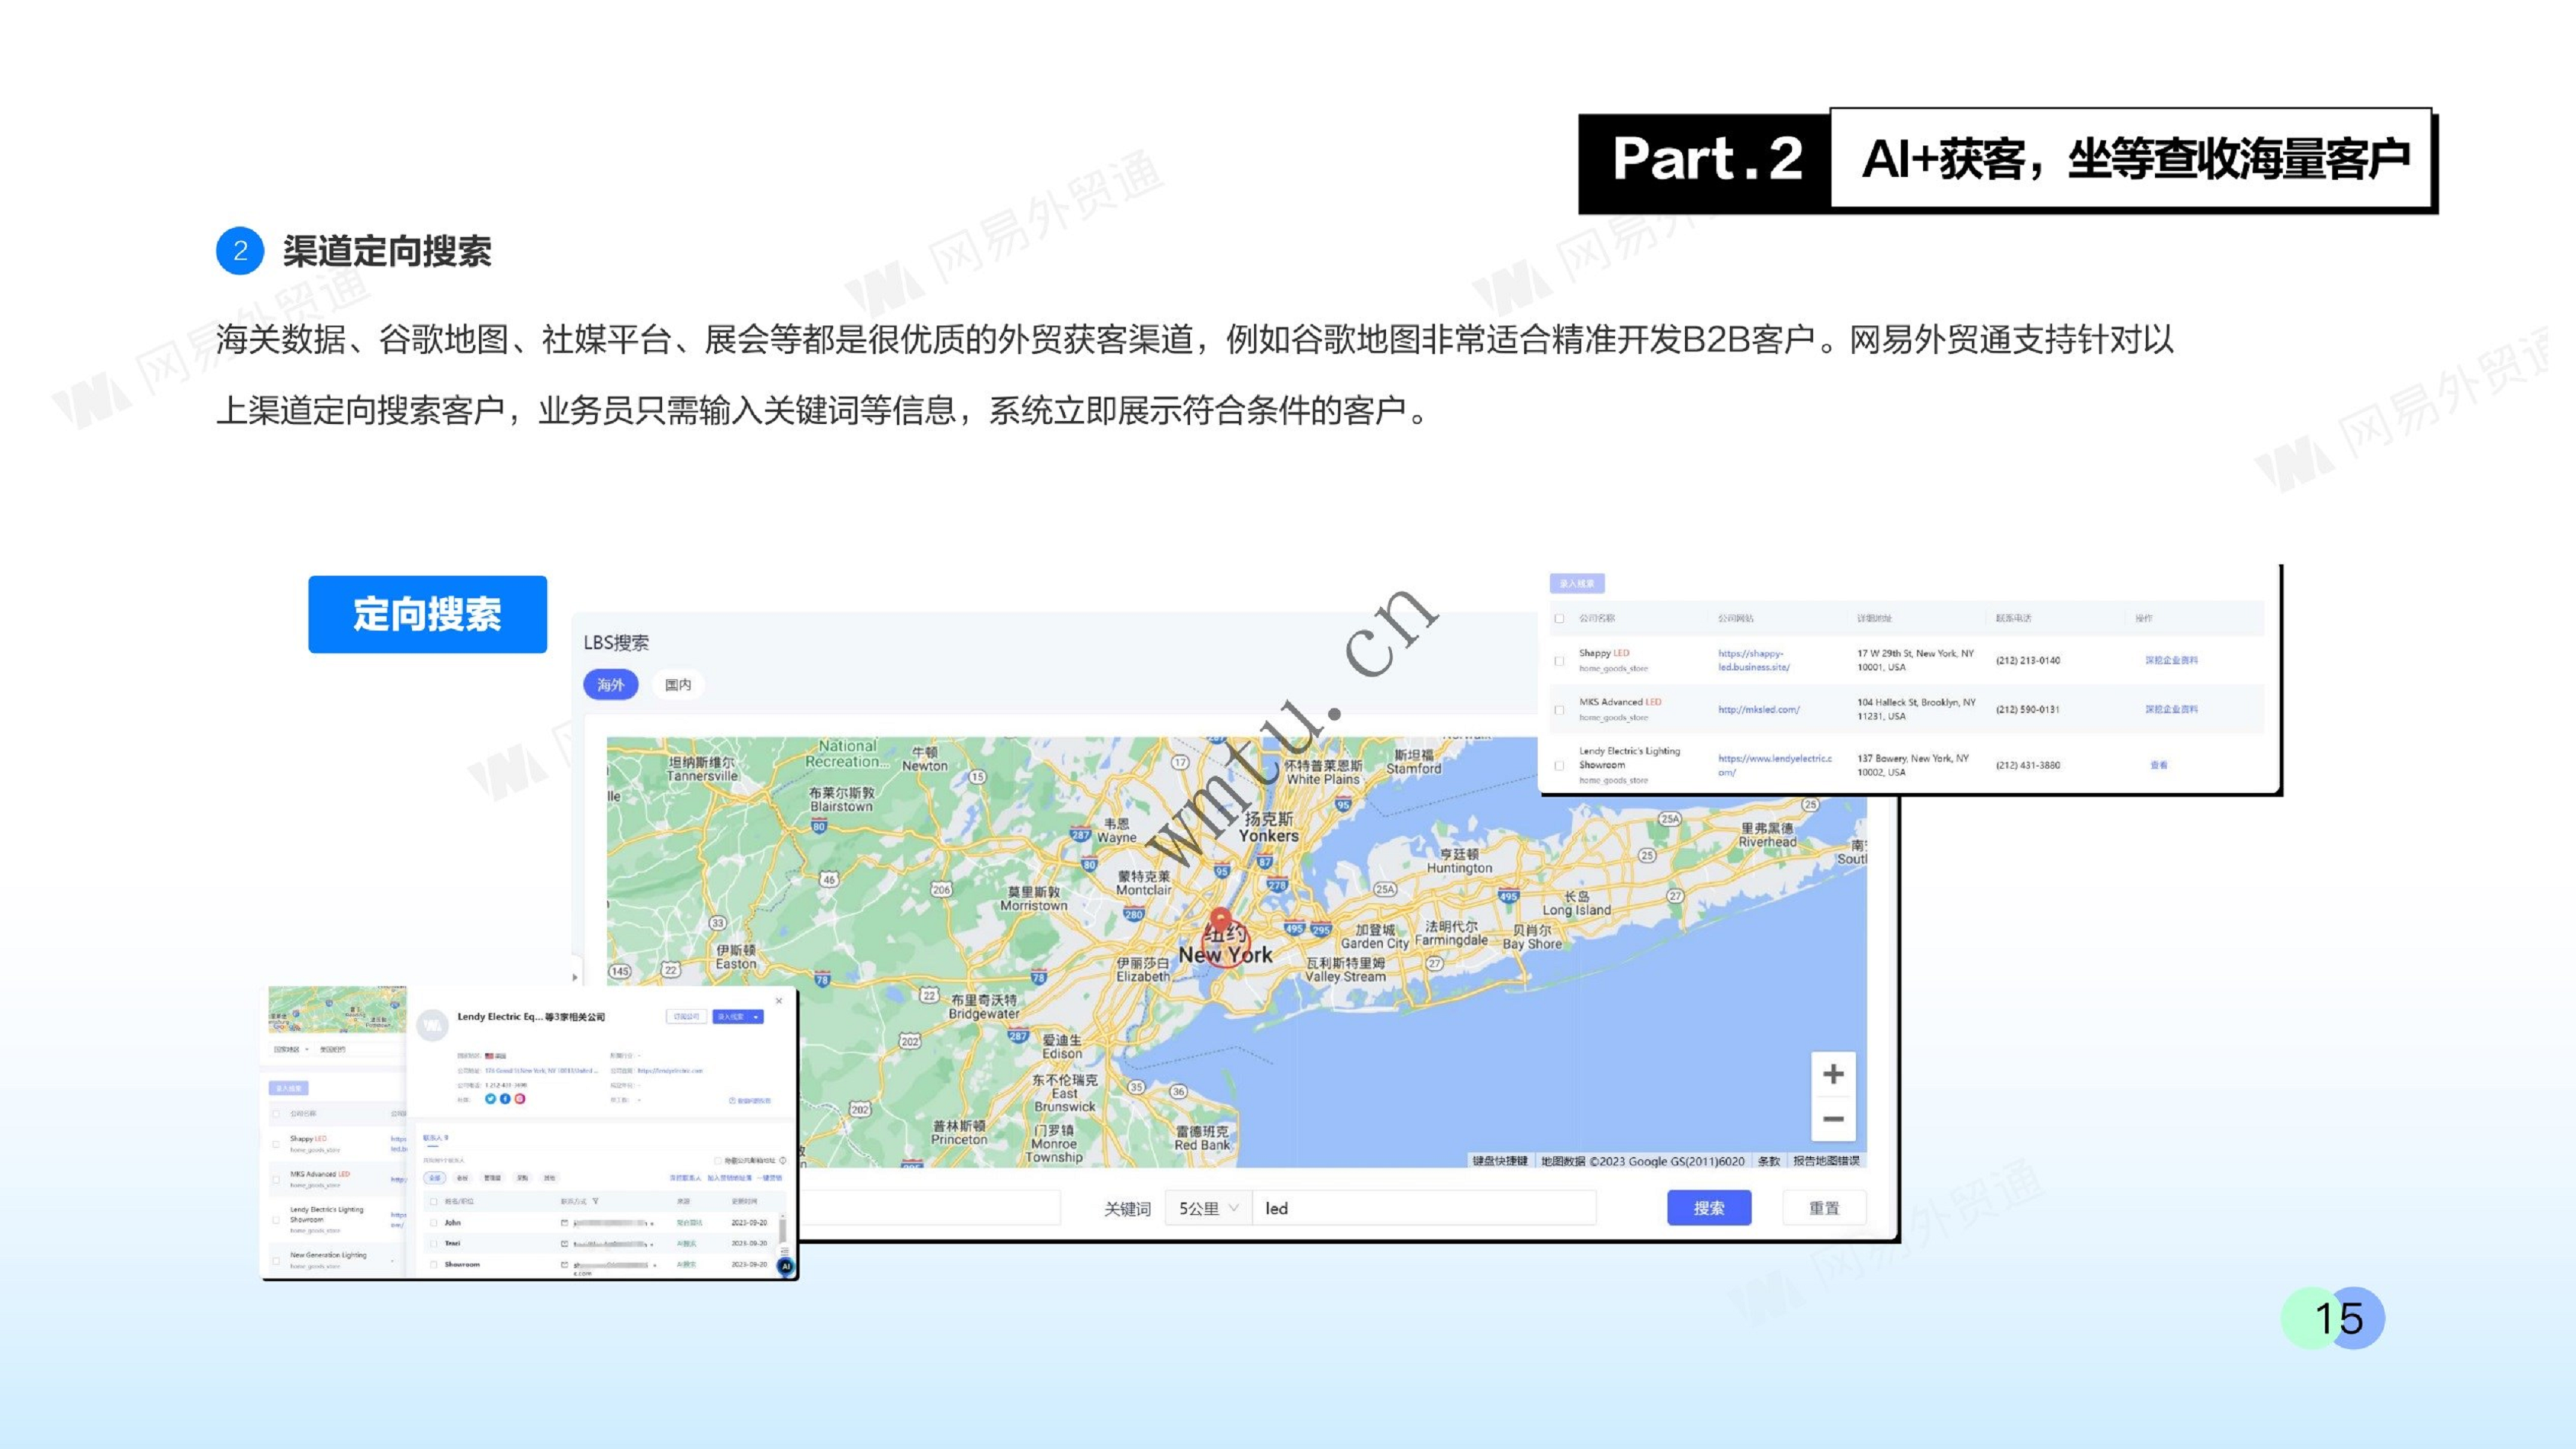The image size is (2576, 1449).
Task: Click the mail icon in John's row
Action: [x=565, y=1223]
